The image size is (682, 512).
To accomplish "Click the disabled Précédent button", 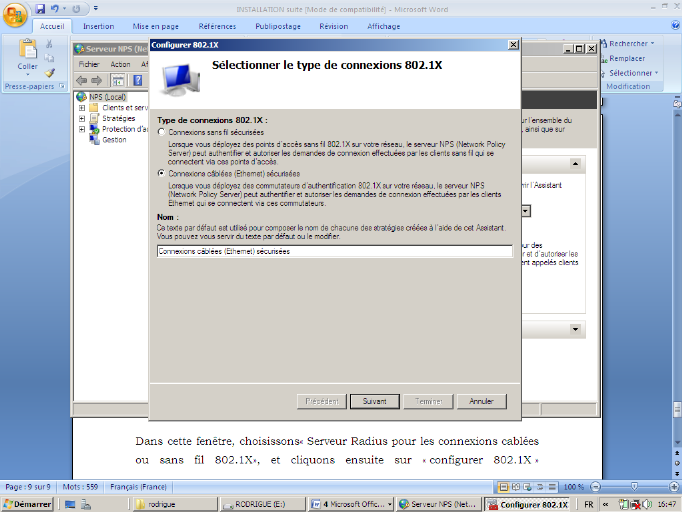I will [322, 401].
